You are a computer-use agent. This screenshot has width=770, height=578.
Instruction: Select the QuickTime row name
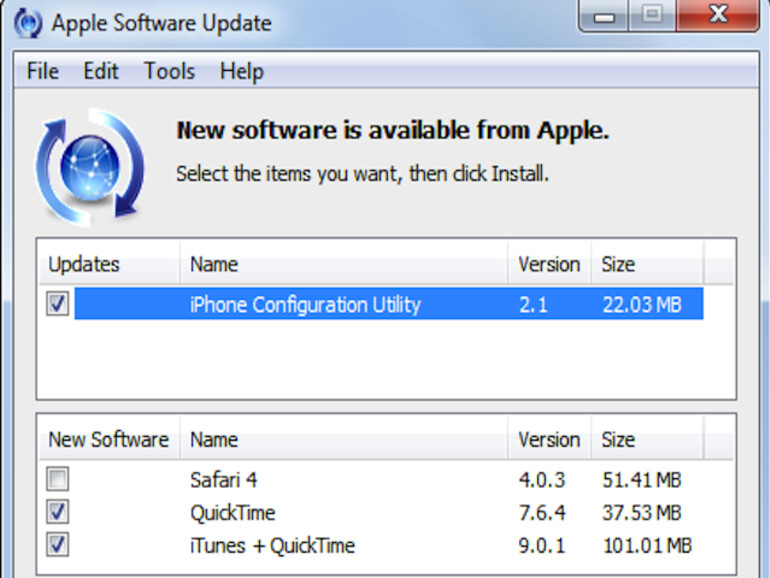tap(233, 513)
